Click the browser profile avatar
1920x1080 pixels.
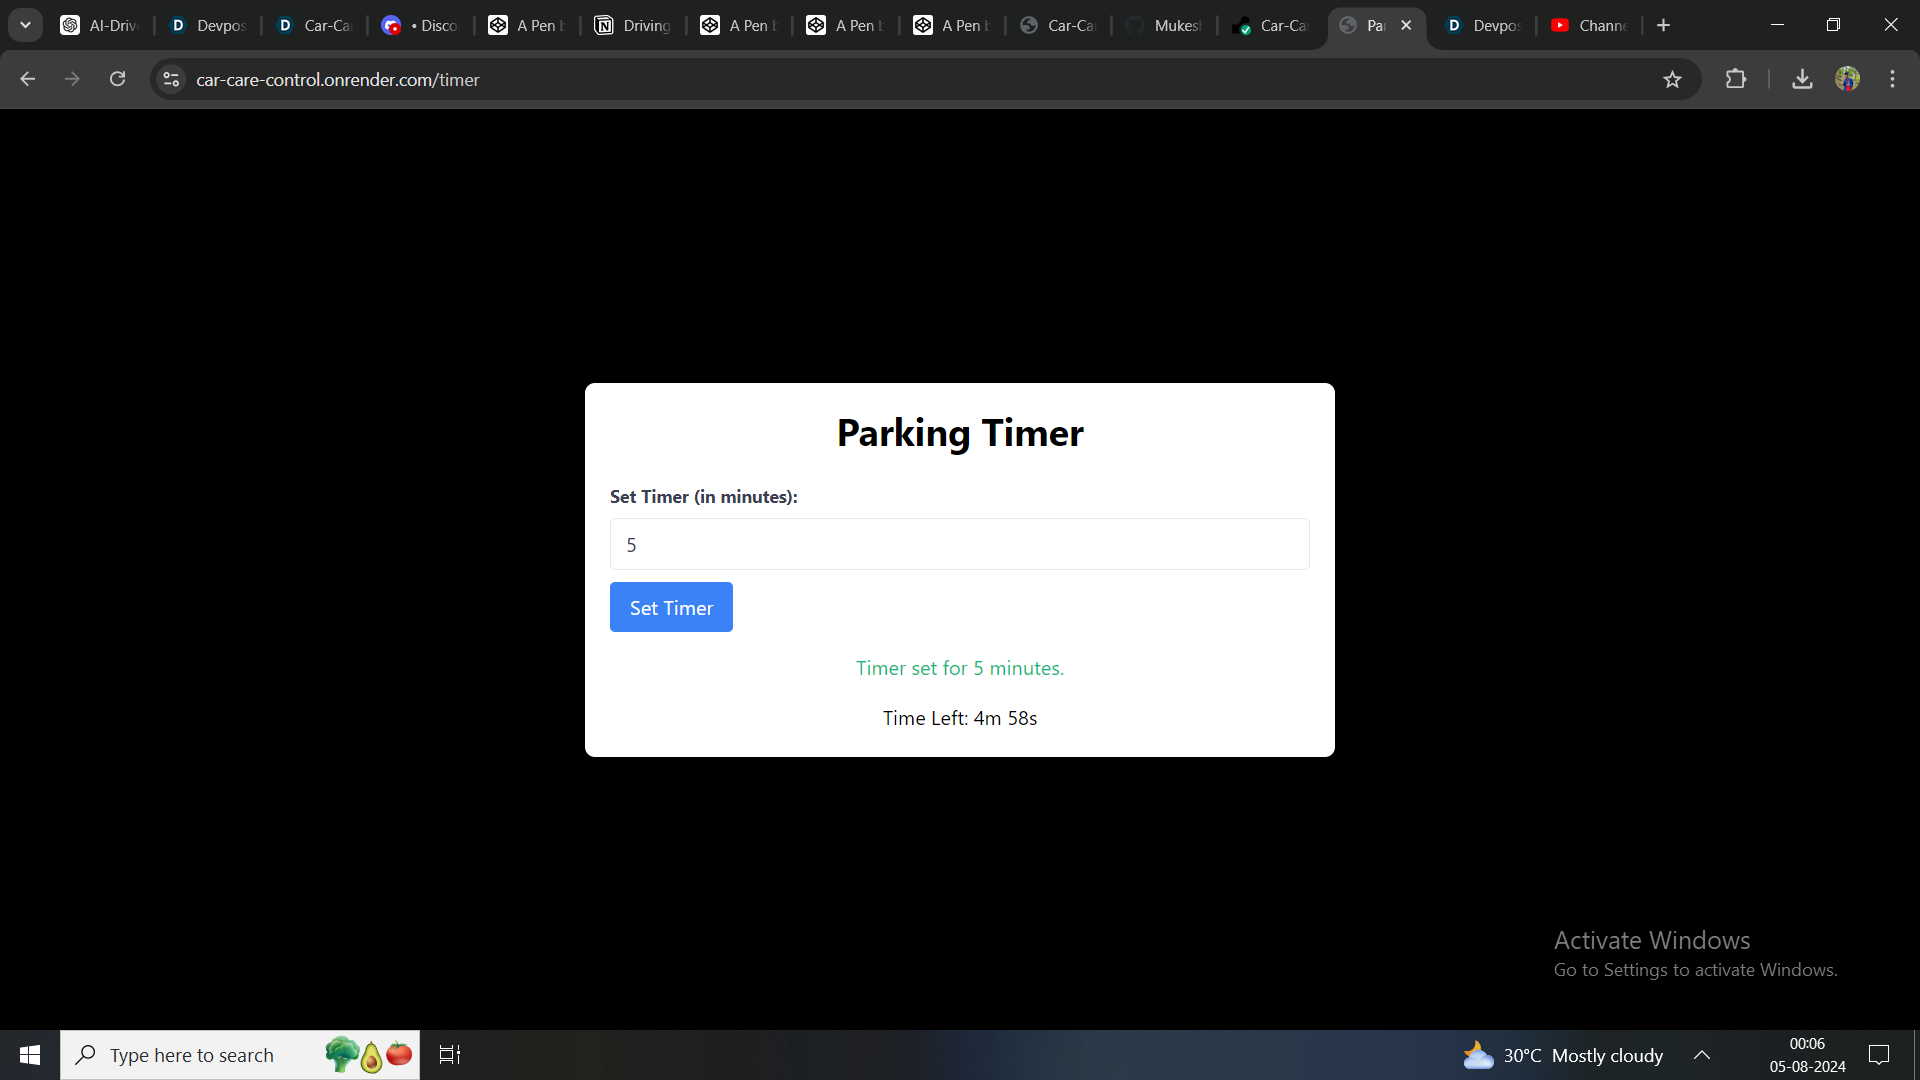[x=1849, y=79]
